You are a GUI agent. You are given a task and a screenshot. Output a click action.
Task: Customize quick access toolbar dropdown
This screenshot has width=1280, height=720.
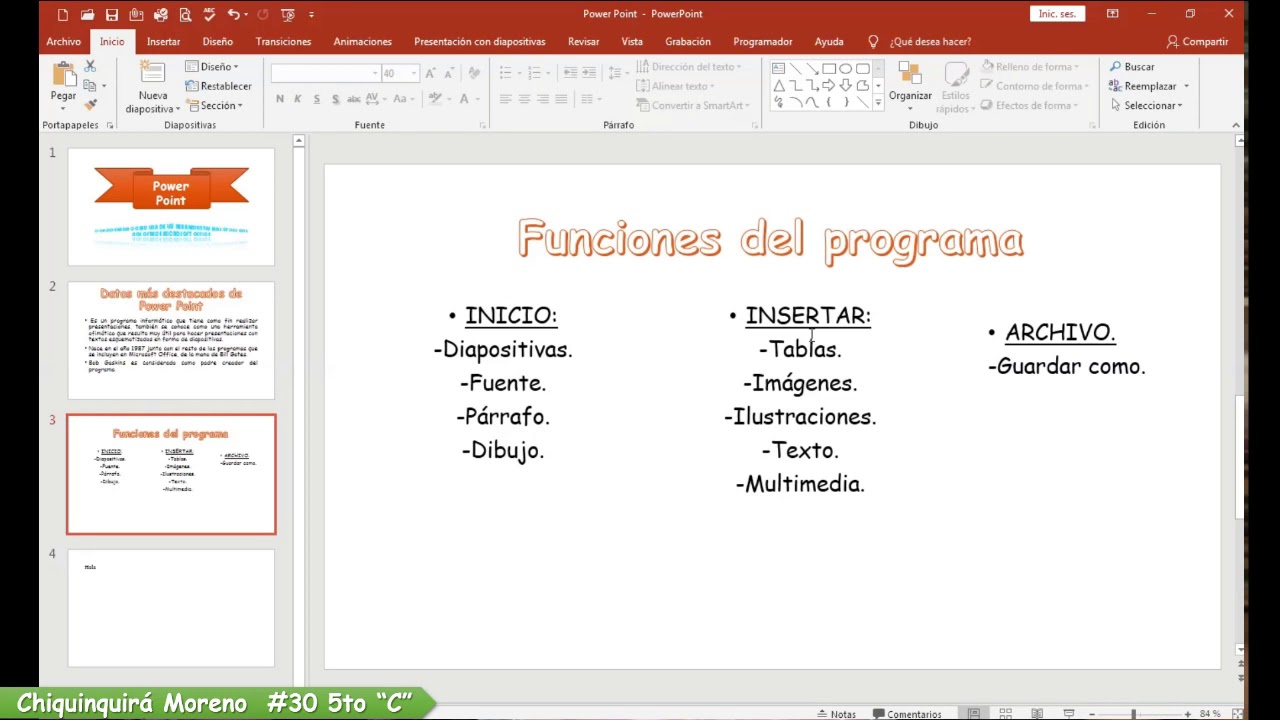click(x=311, y=14)
